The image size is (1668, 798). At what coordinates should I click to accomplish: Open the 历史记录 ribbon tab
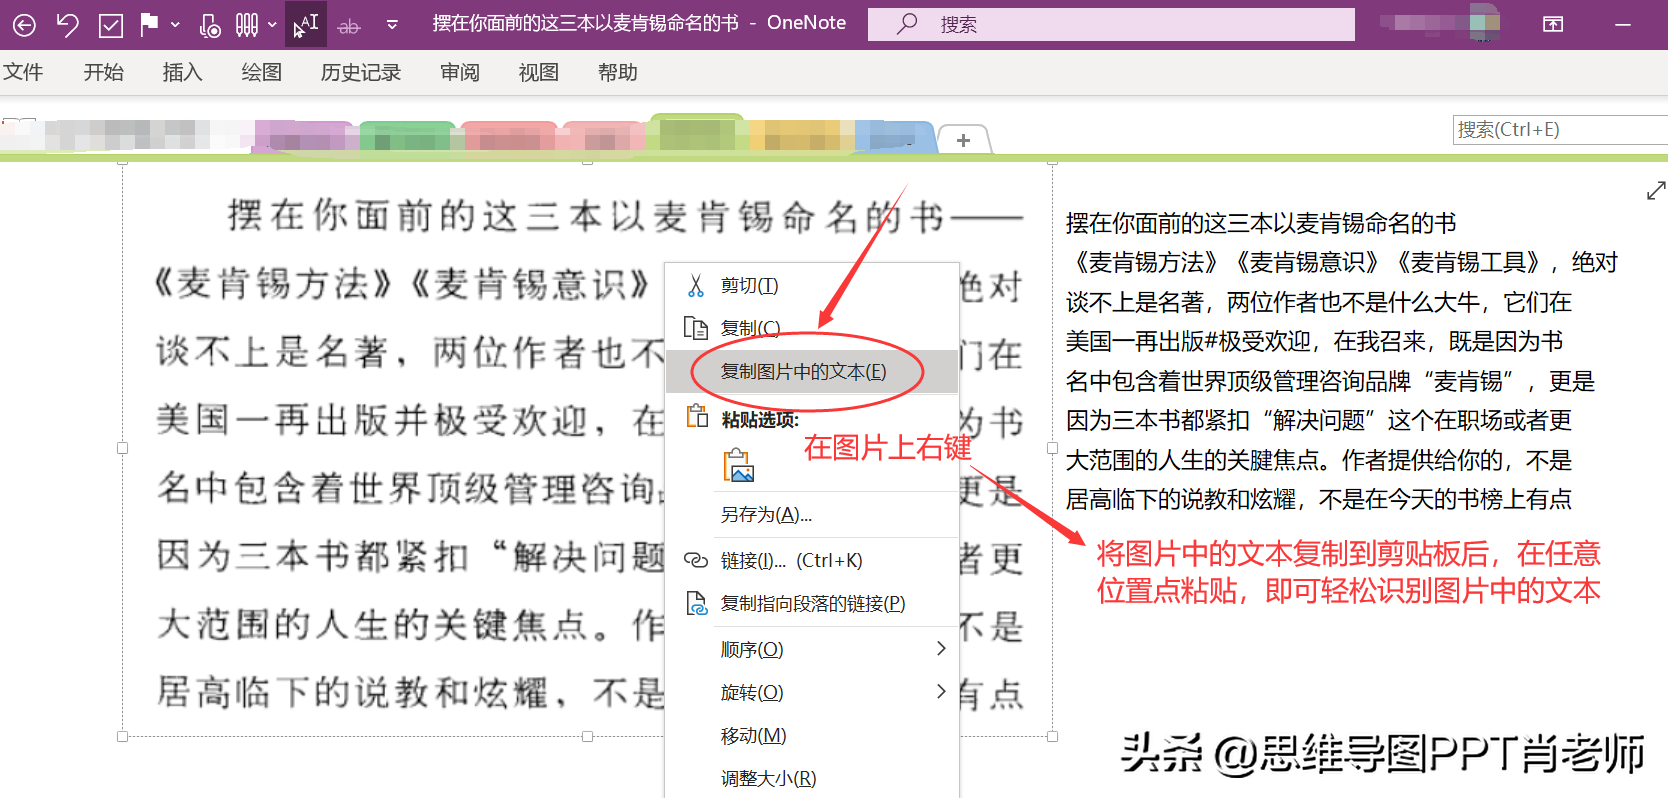360,72
